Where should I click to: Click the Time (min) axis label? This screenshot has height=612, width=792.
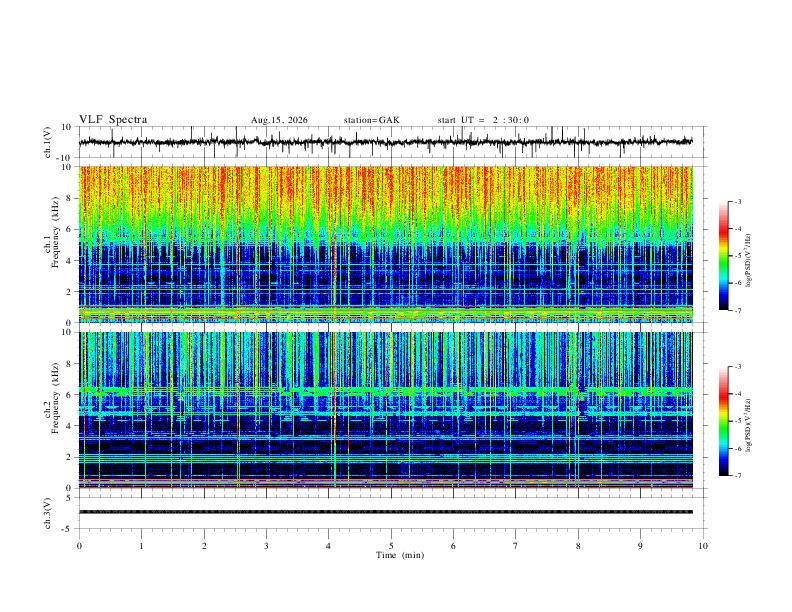click(400, 555)
